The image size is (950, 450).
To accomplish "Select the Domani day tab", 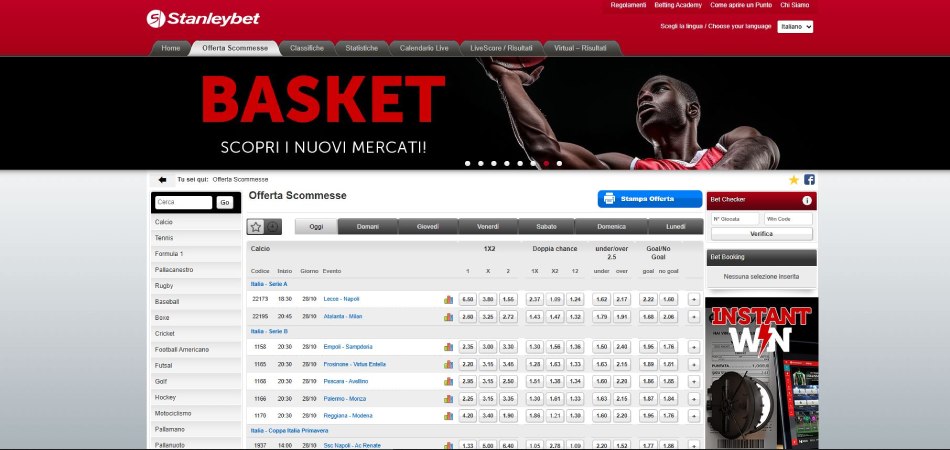I will 367,227.
